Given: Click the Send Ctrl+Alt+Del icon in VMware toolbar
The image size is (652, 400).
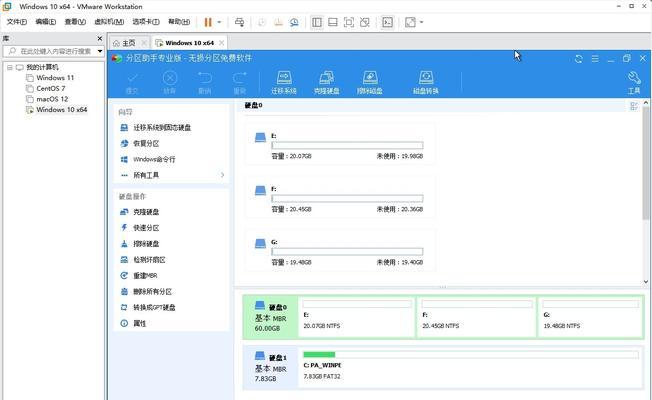Looking at the screenshot, I should coord(240,22).
